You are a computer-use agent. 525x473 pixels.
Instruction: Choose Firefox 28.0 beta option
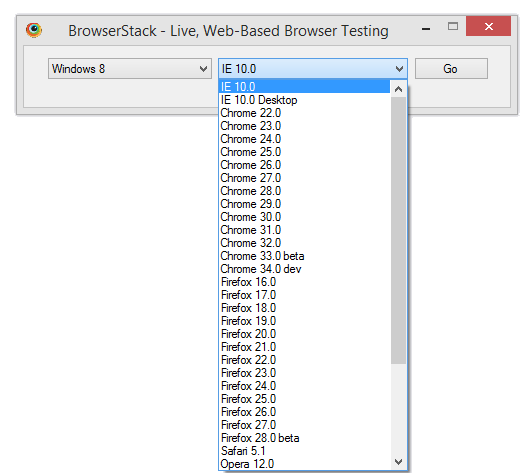[x=304, y=438]
